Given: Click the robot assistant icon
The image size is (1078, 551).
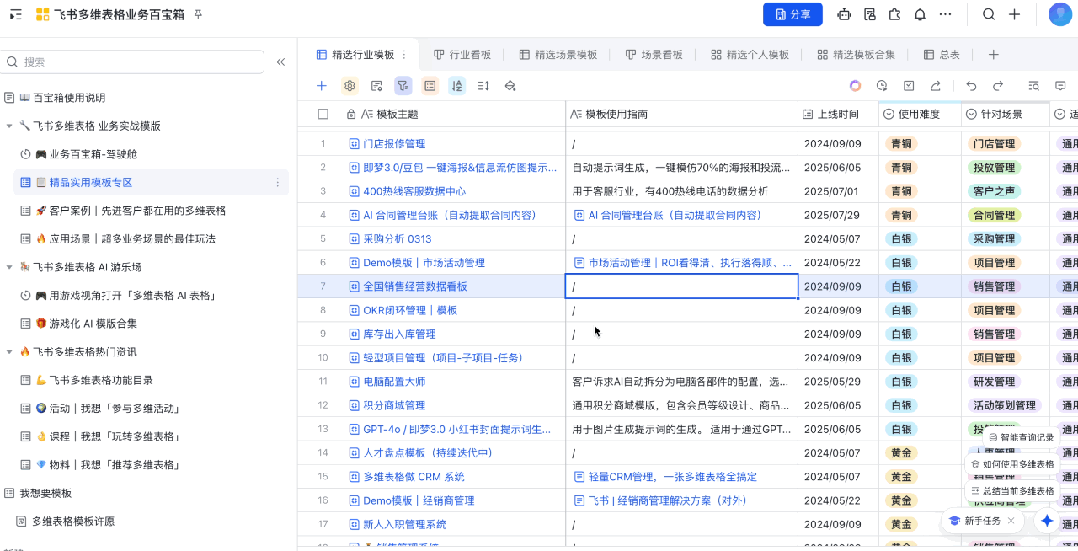Looking at the screenshot, I should (x=844, y=14).
